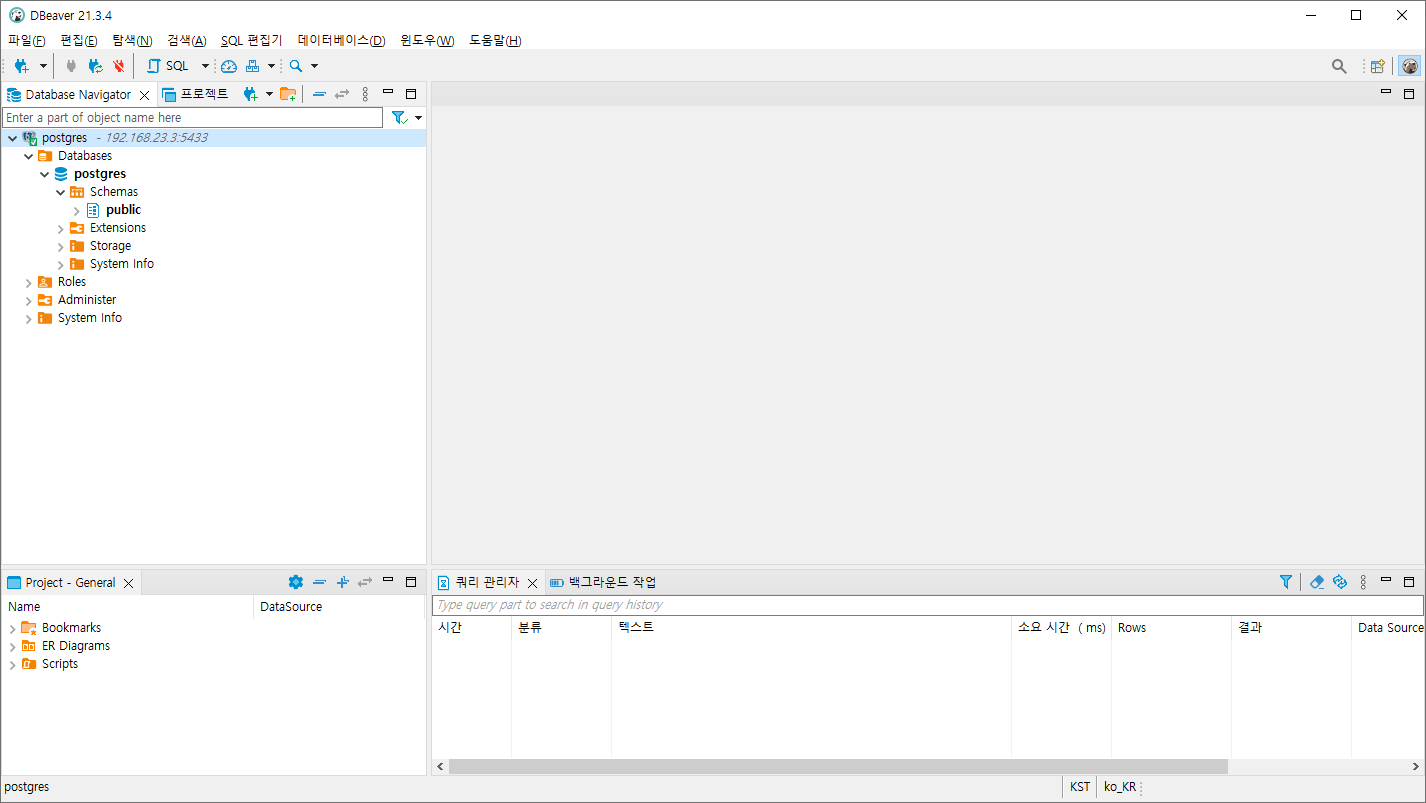
Task: Click the grey Quick search magnifier at top right
Action: (1339, 66)
